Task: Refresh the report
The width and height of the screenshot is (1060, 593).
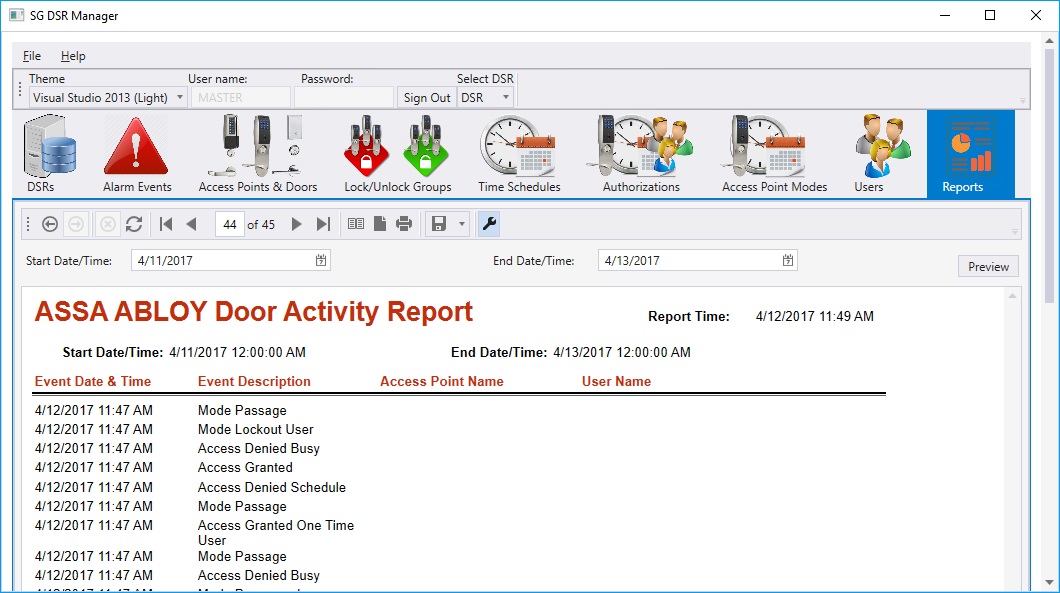Action: [x=134, y=224]
